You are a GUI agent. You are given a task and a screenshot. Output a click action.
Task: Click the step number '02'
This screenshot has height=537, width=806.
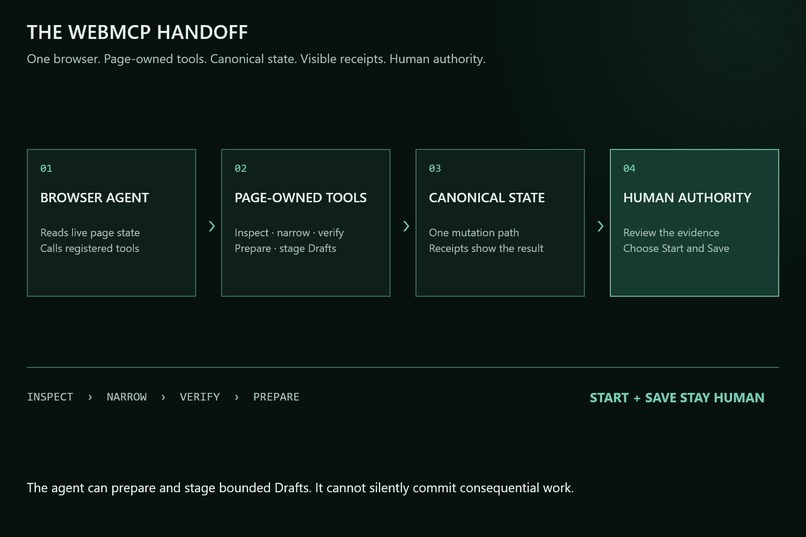241,169
